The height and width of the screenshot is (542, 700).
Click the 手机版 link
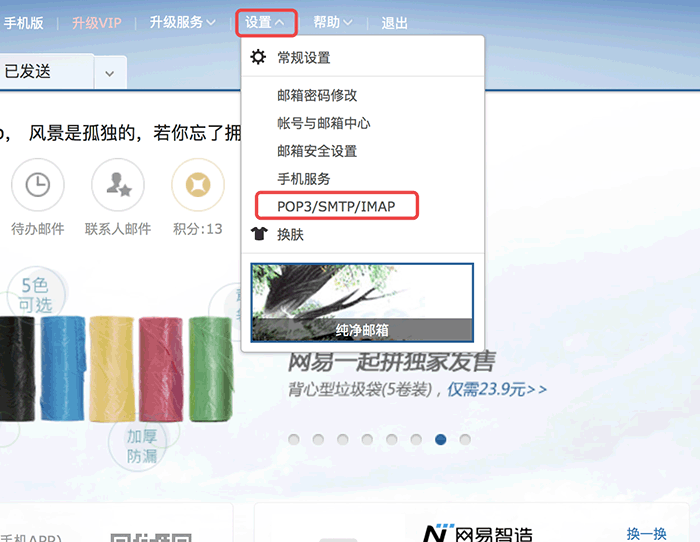tap(23, 23)
